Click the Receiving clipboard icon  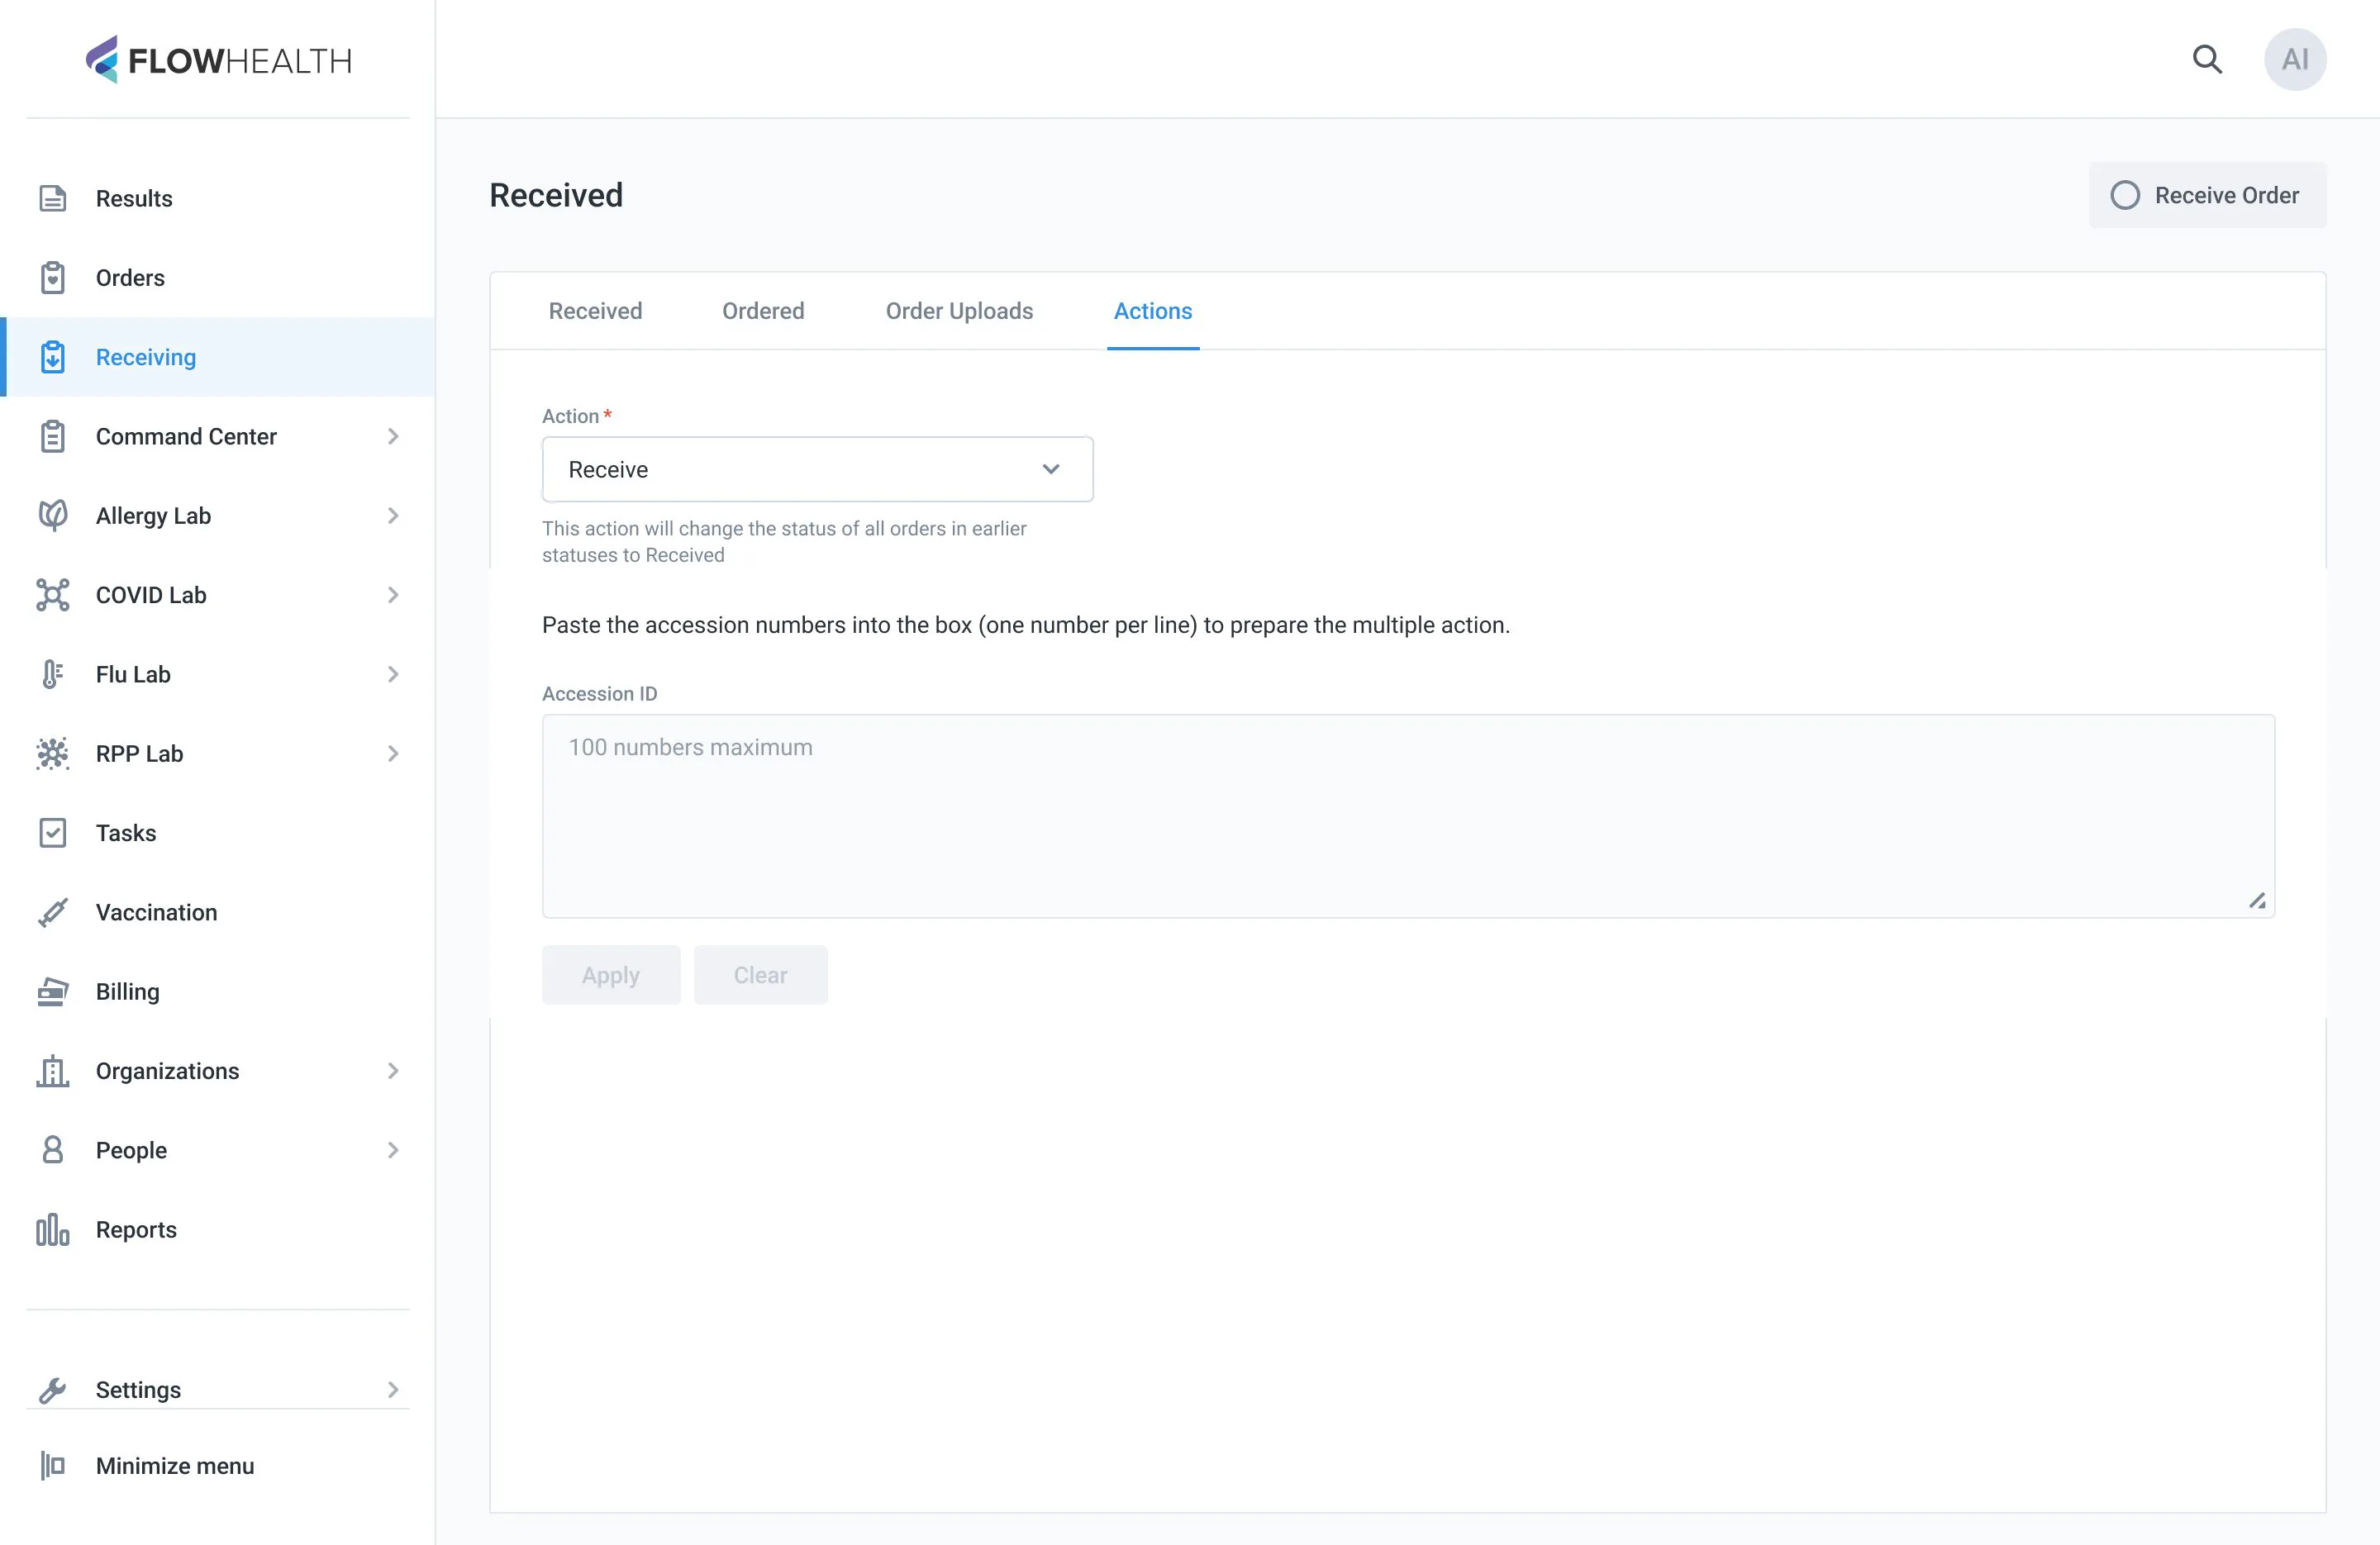(53, 357)
